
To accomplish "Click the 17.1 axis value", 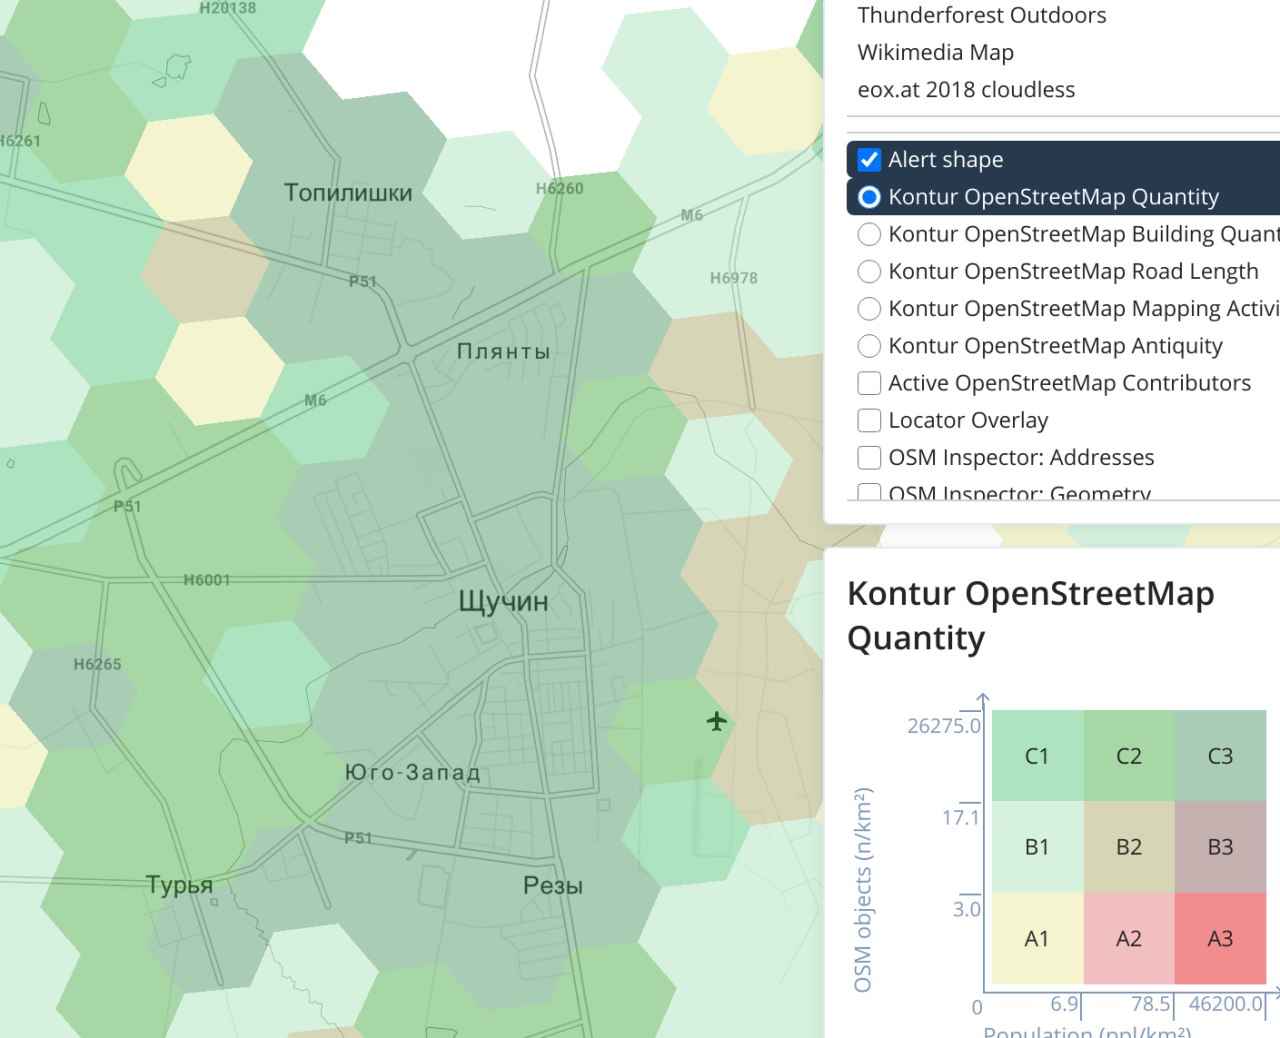I will point(961,817).
